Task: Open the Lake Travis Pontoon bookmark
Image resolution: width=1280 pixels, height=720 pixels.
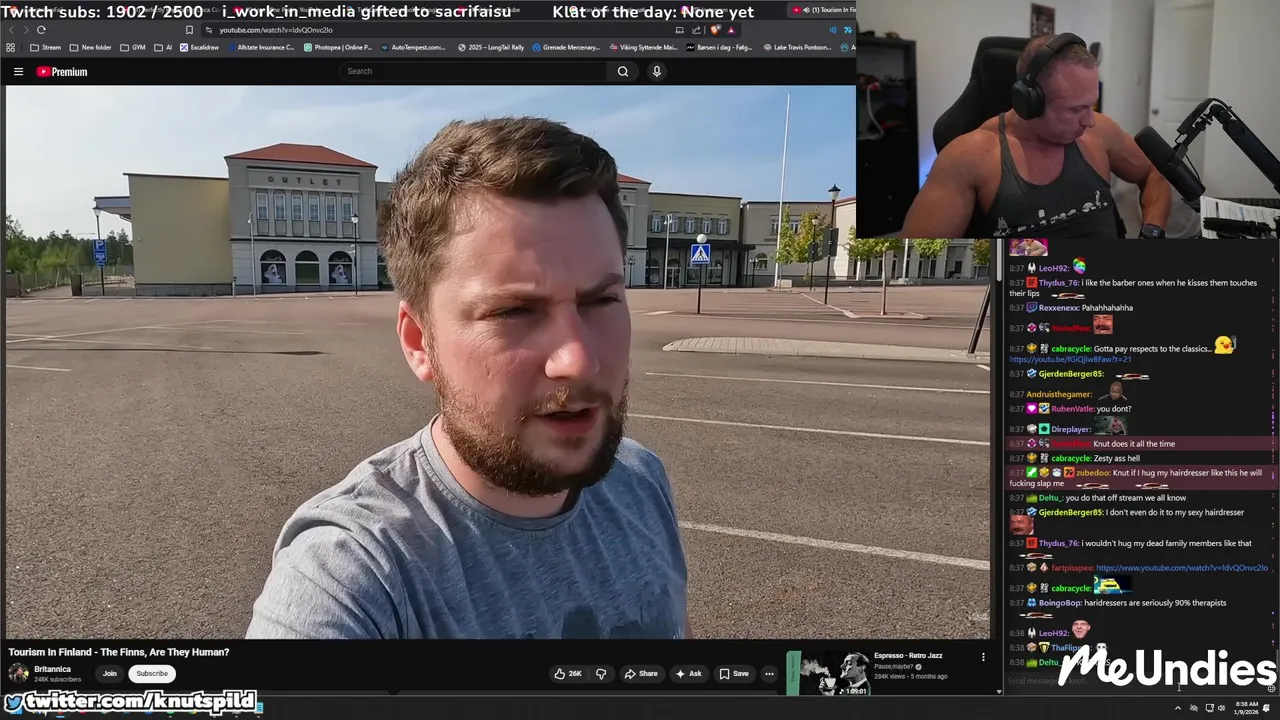Action: pyautogui.click(x=796, y=47)
